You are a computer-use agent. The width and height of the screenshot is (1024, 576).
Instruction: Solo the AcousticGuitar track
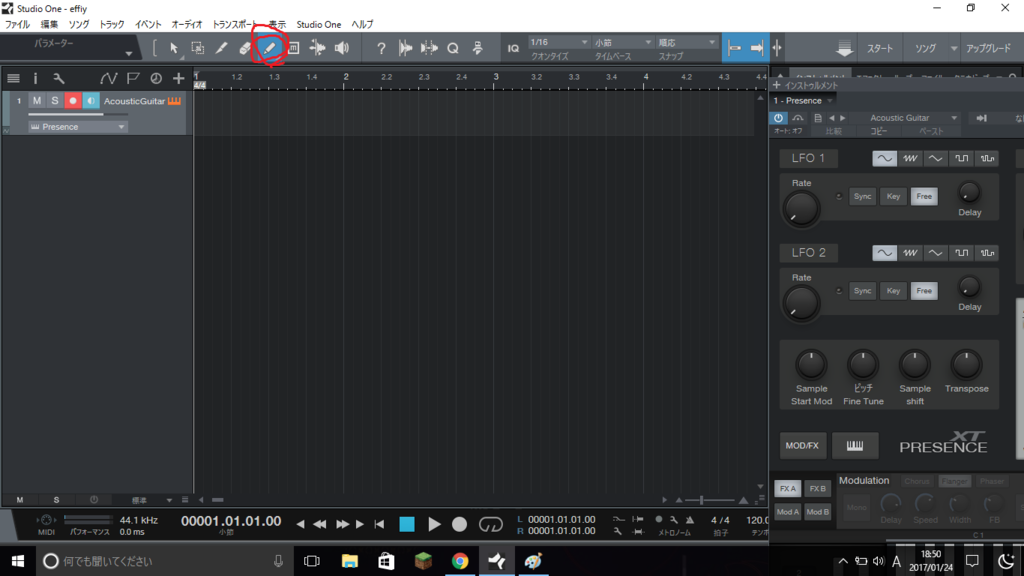point(55,101)
